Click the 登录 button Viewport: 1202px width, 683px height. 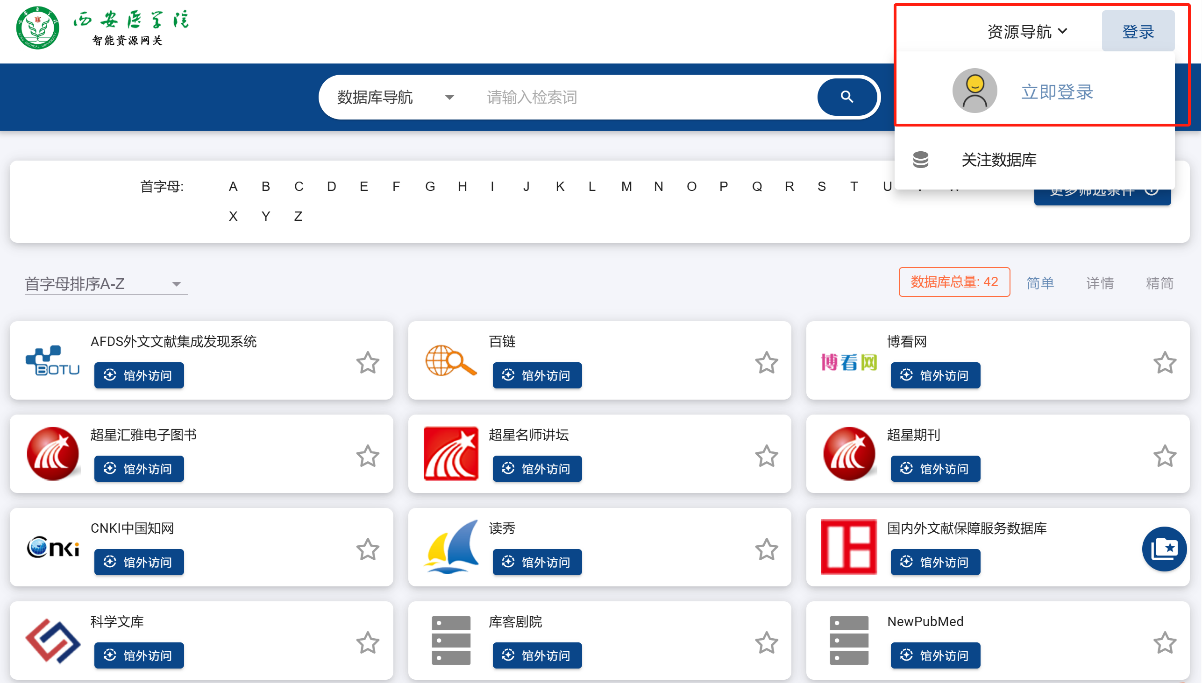1138,31
